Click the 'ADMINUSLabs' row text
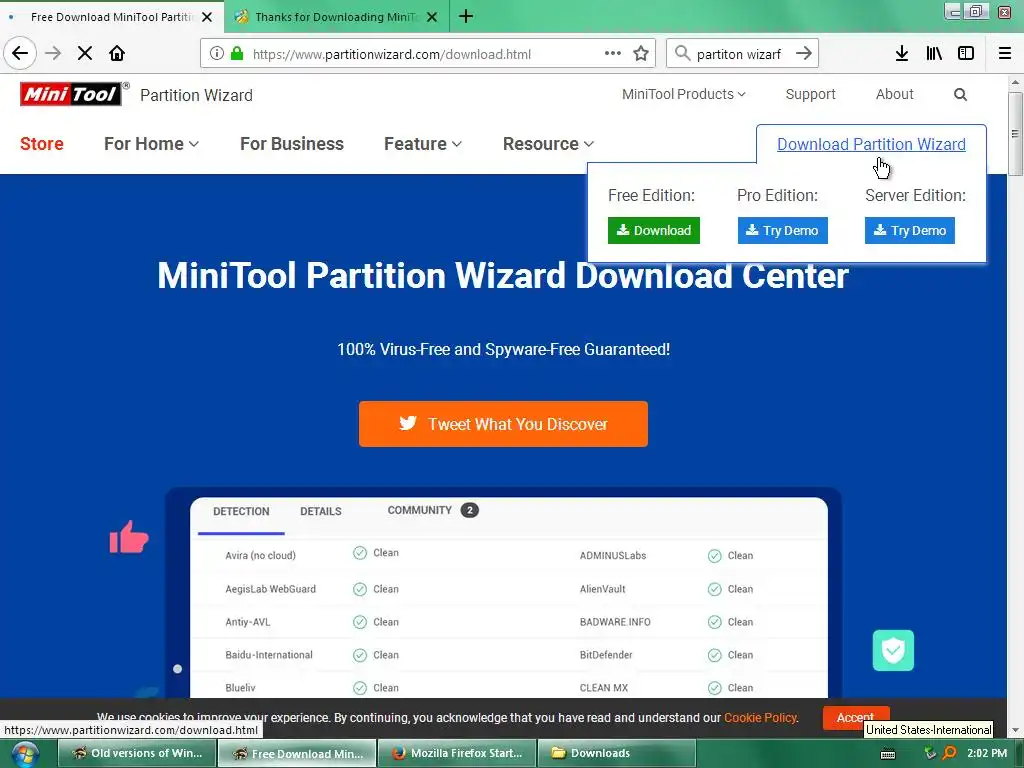This screenshot has width=1024, height=768. (613, 555)
